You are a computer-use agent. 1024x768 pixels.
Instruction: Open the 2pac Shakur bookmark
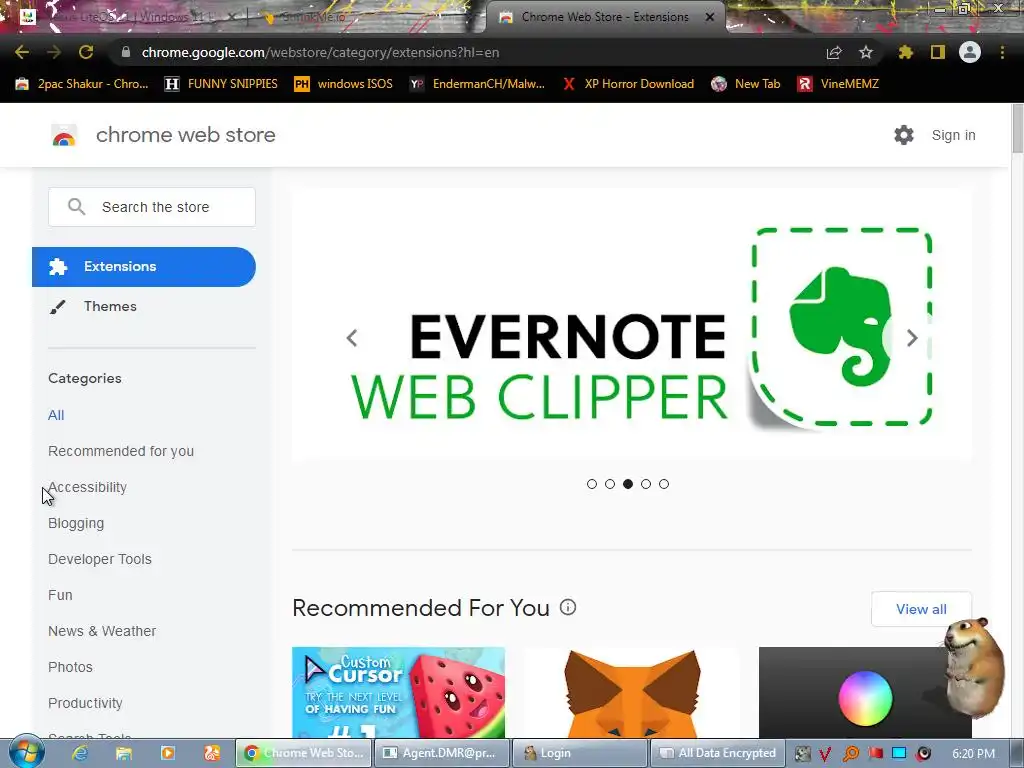(x=82, y=84)
